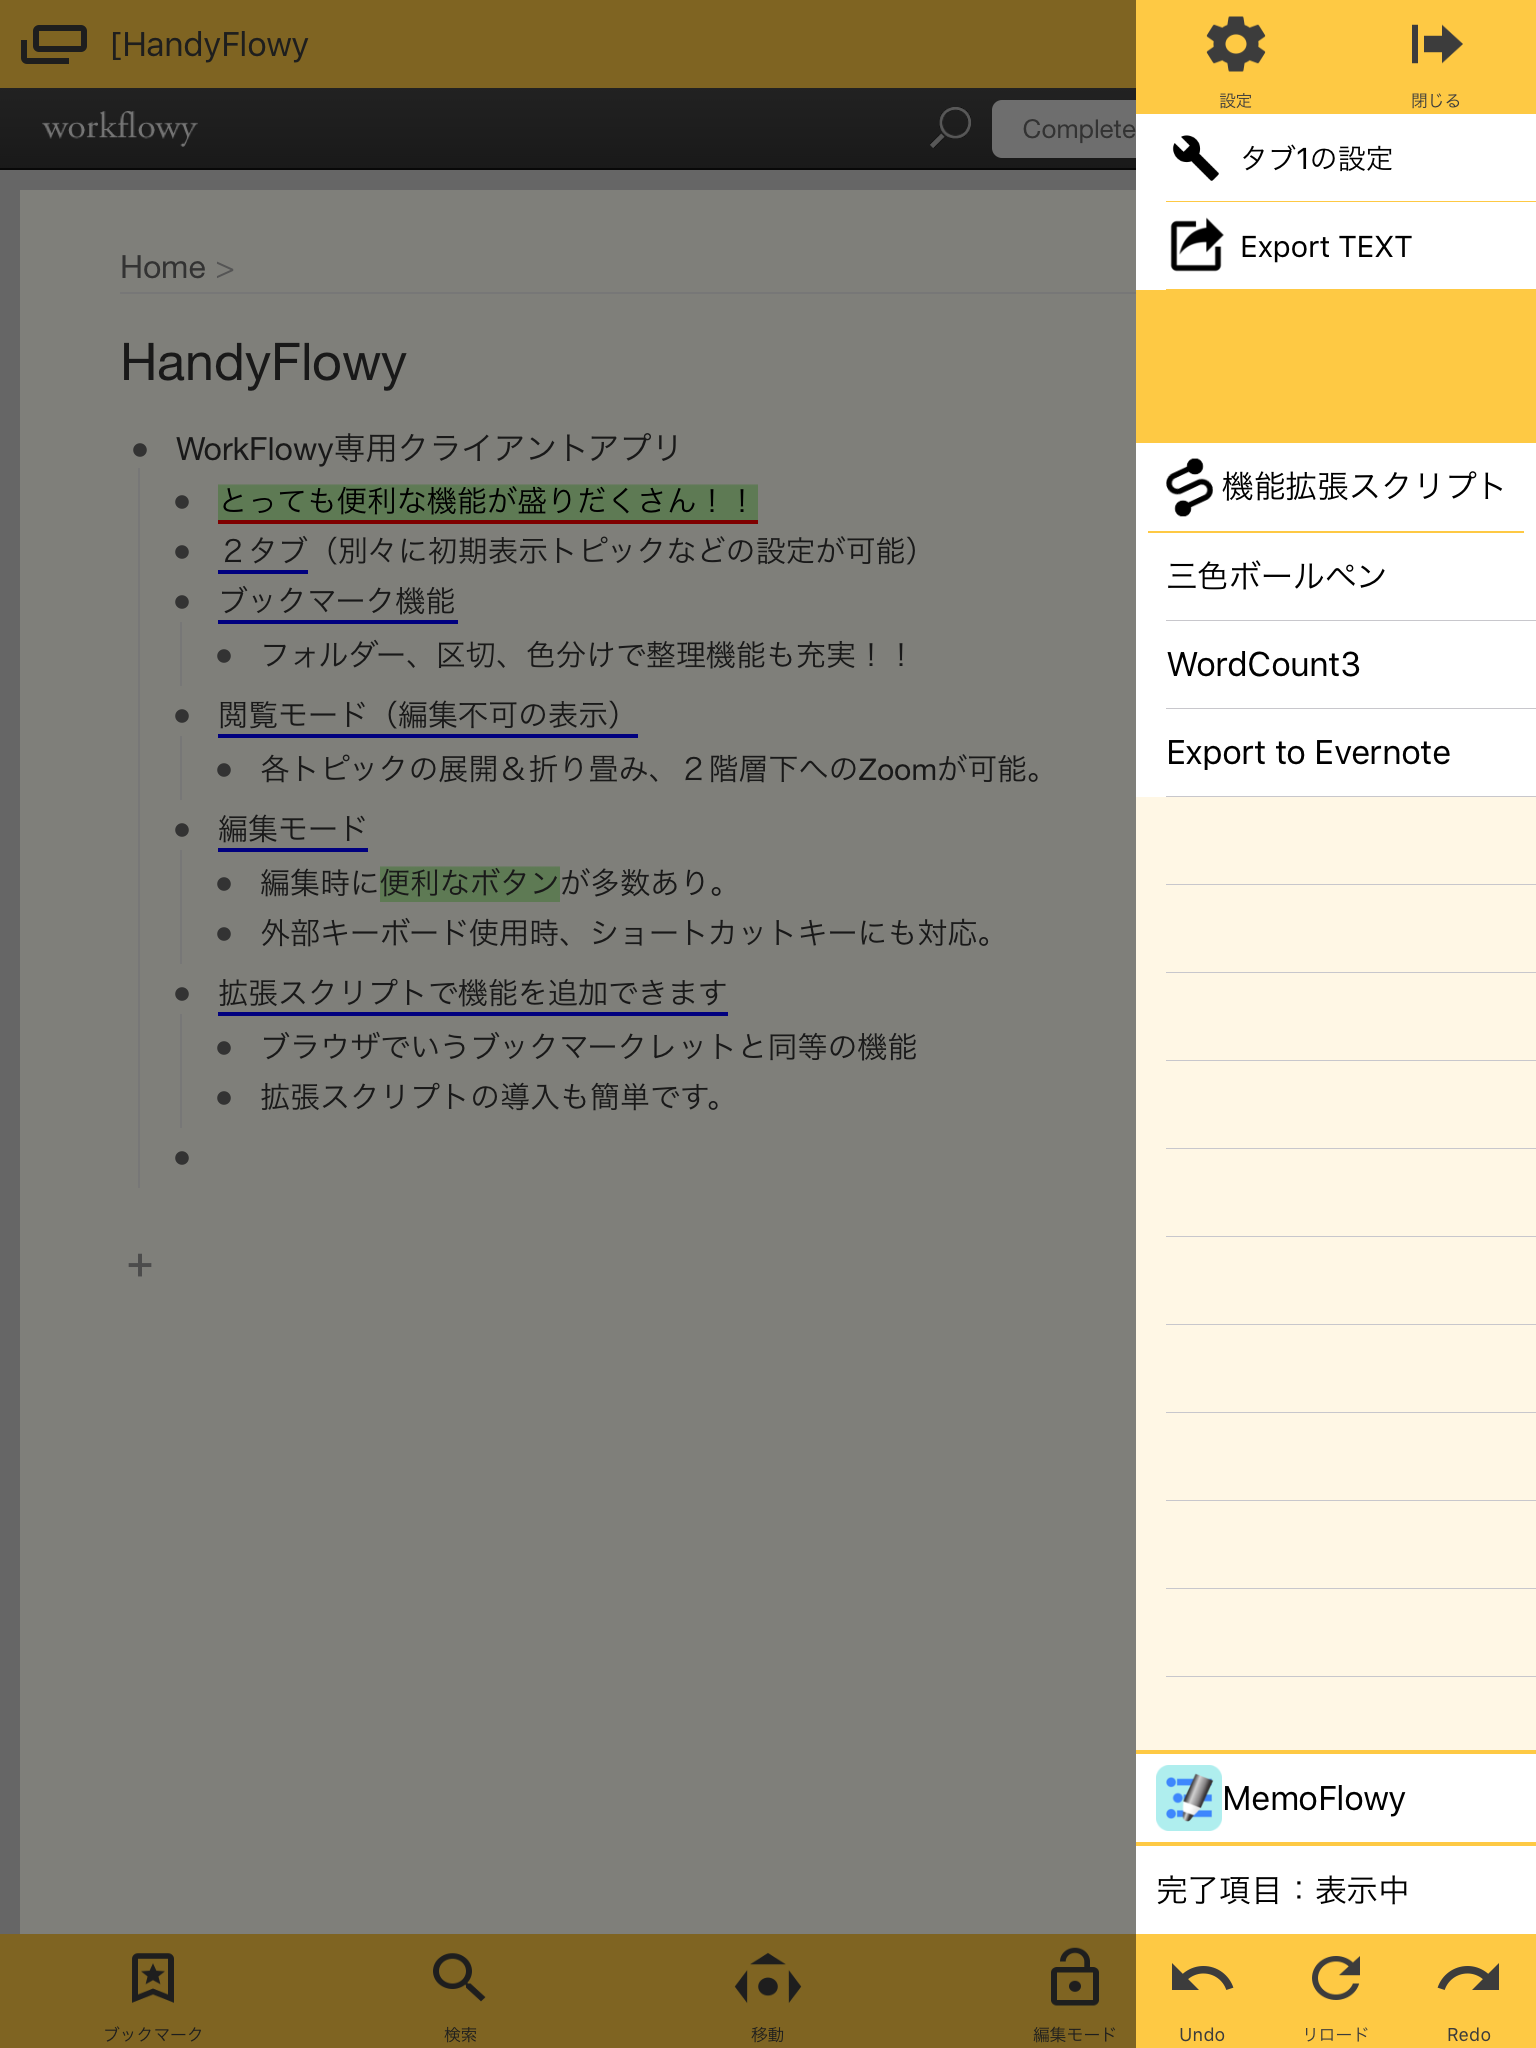Click text 各トピックの展開＆折り畳み line
The height and width of the screenshot is (2048, 1536).
click(653, 769)
